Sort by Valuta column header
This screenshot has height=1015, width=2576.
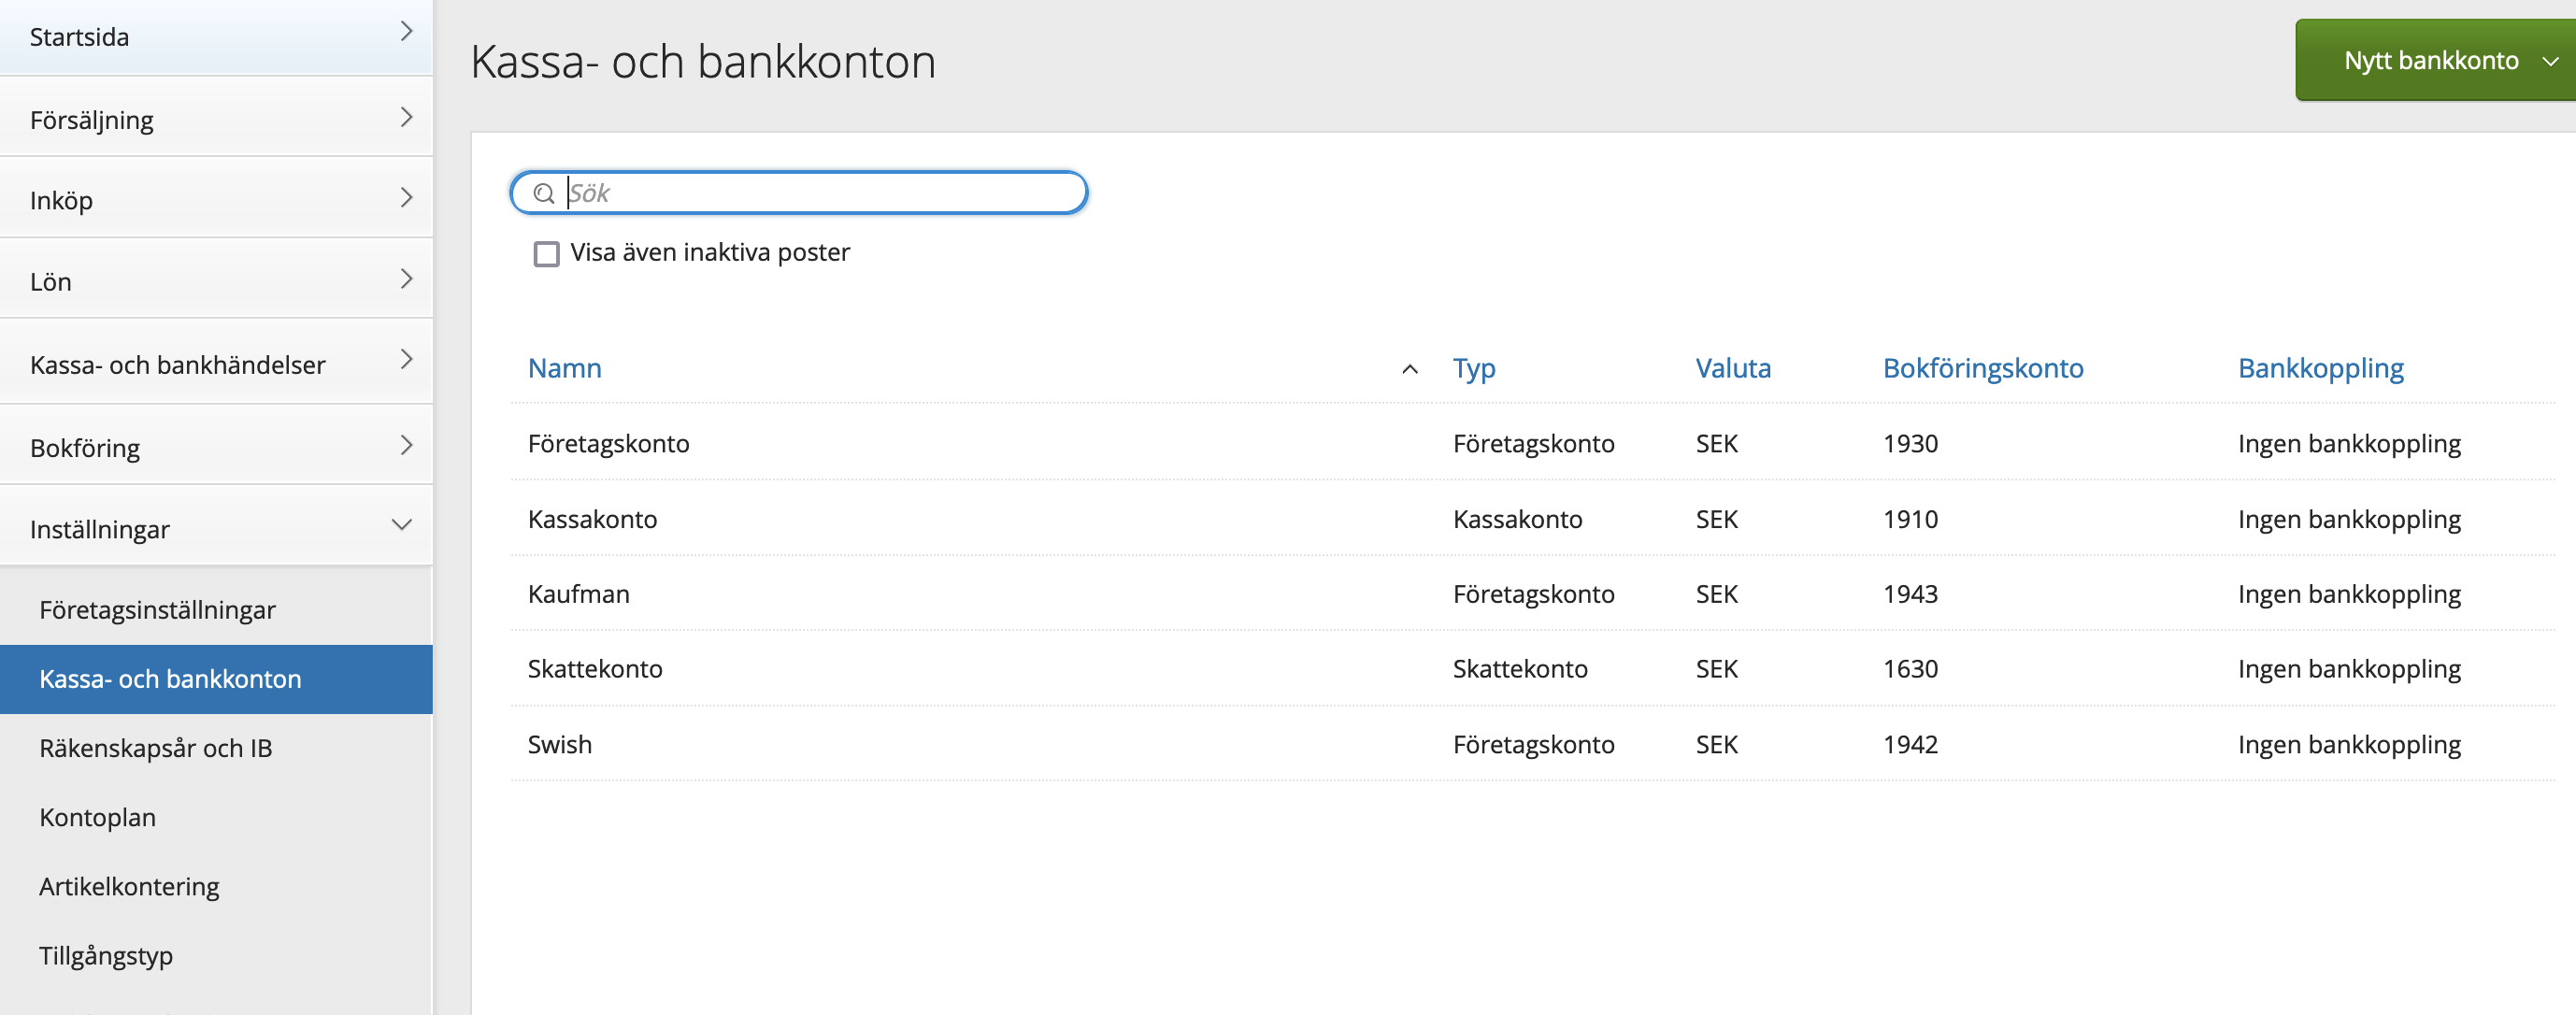pos(1733,368)
